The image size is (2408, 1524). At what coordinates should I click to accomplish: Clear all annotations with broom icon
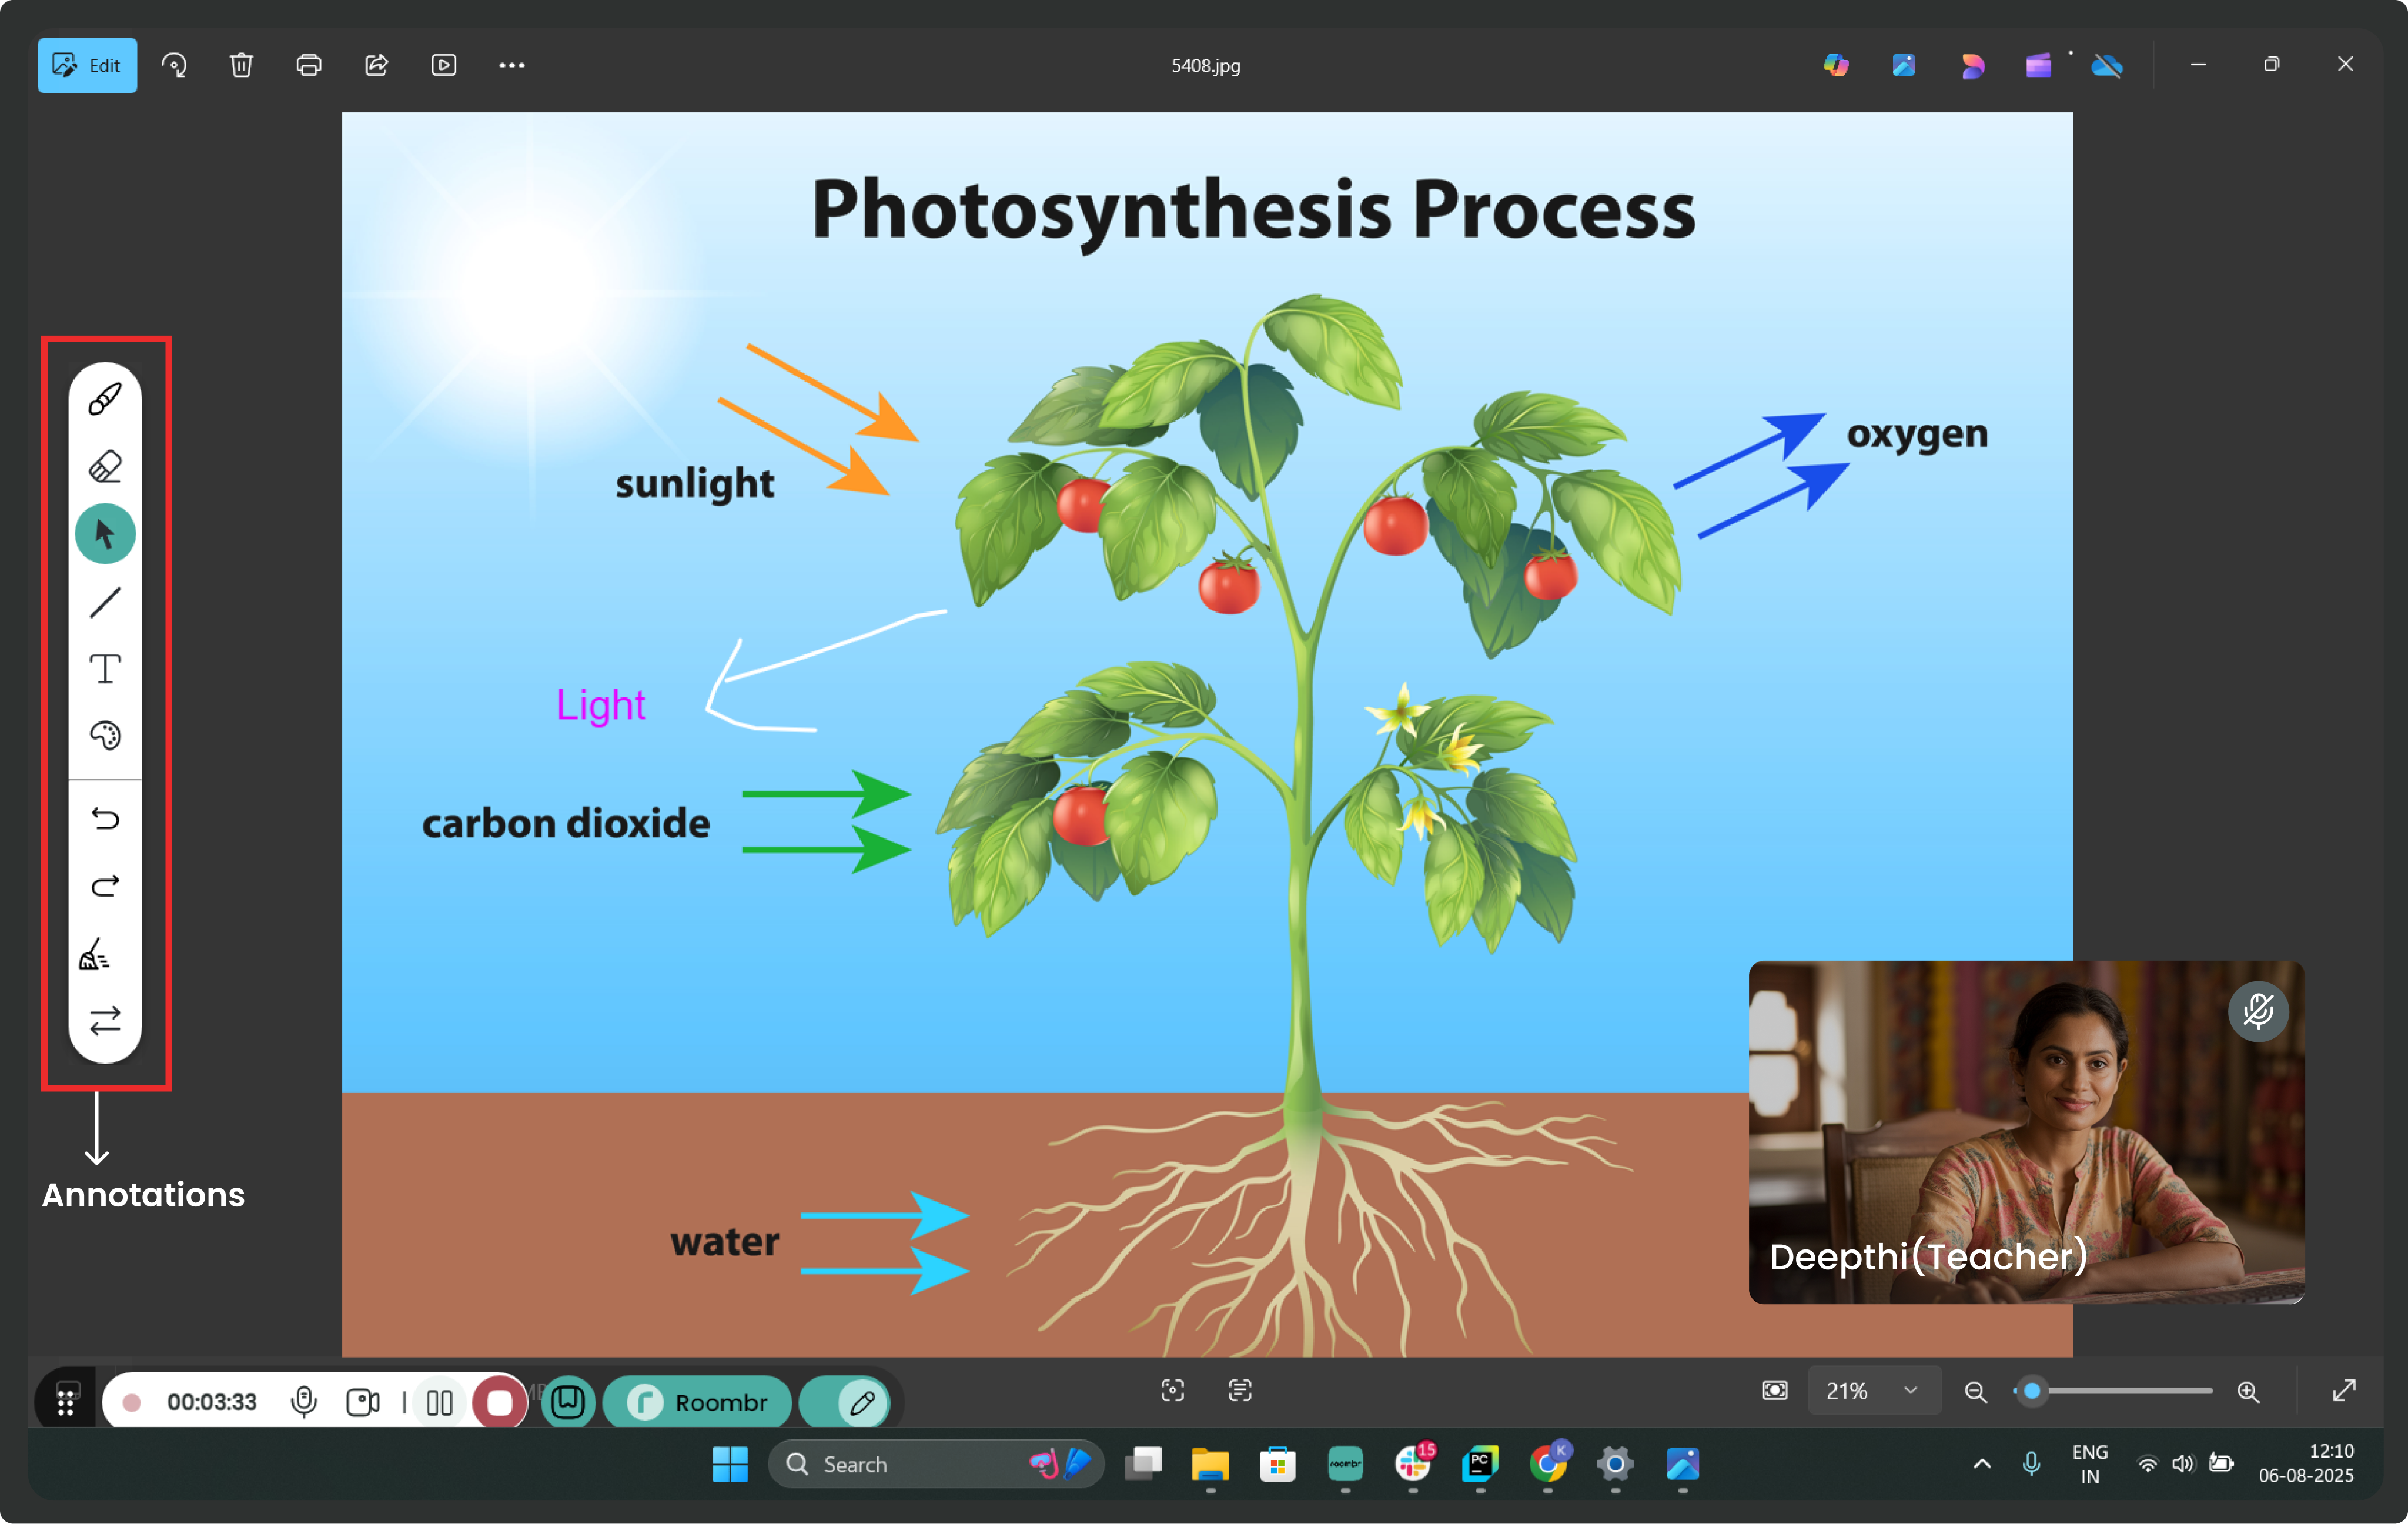pos(96,955)
